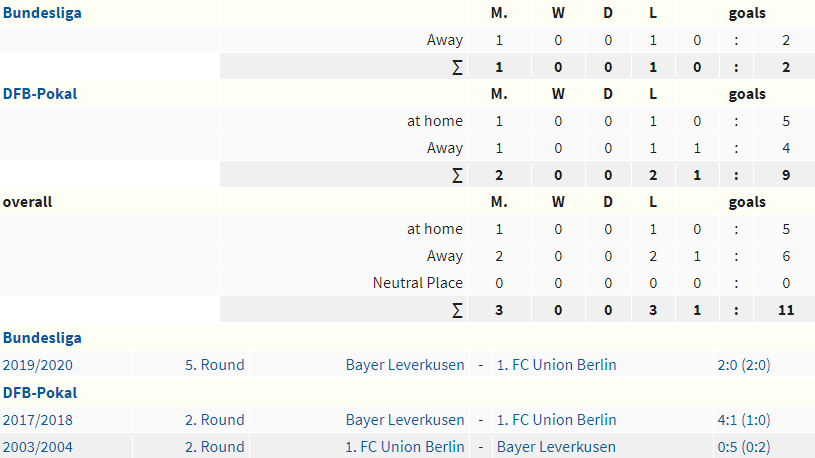Viewport: 815px width, 458px height.
Task: Open 1. FC Union Berlin in 2019/2020 row
Action: click(x=557, y=365)
